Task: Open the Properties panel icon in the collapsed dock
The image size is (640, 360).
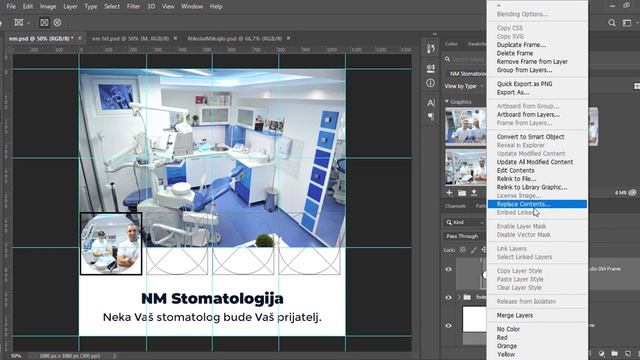Action: 431,68
